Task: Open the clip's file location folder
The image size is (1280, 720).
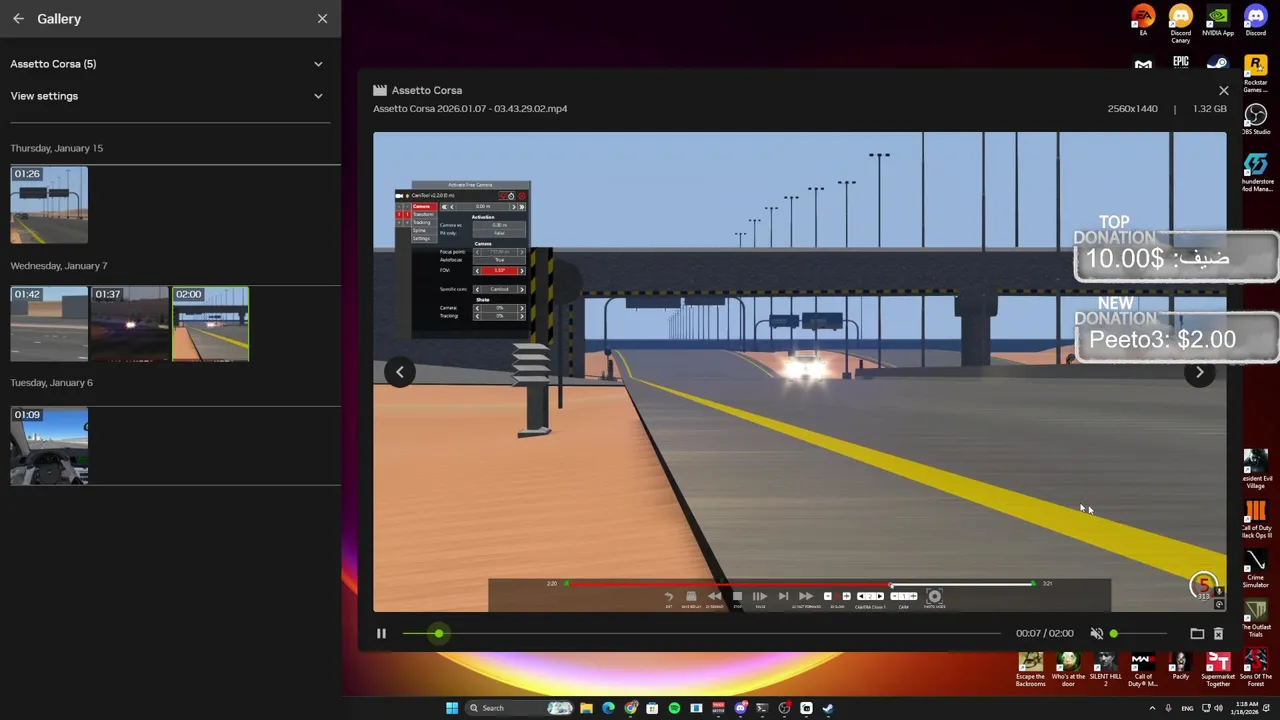Action: tap(1197, 634)
